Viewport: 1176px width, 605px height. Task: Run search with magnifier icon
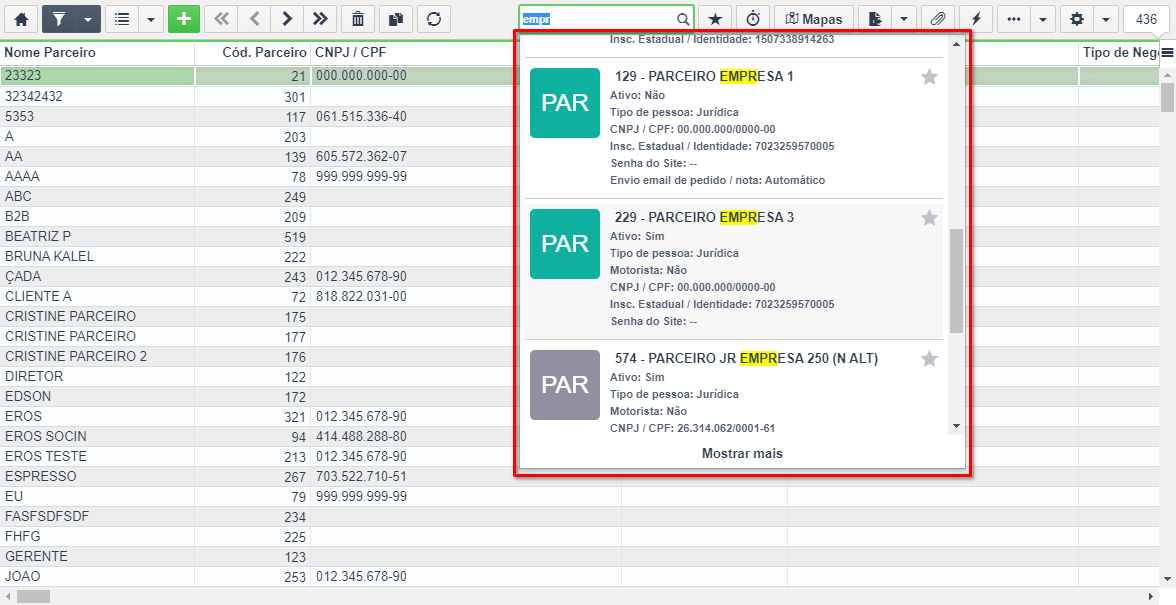682,19
